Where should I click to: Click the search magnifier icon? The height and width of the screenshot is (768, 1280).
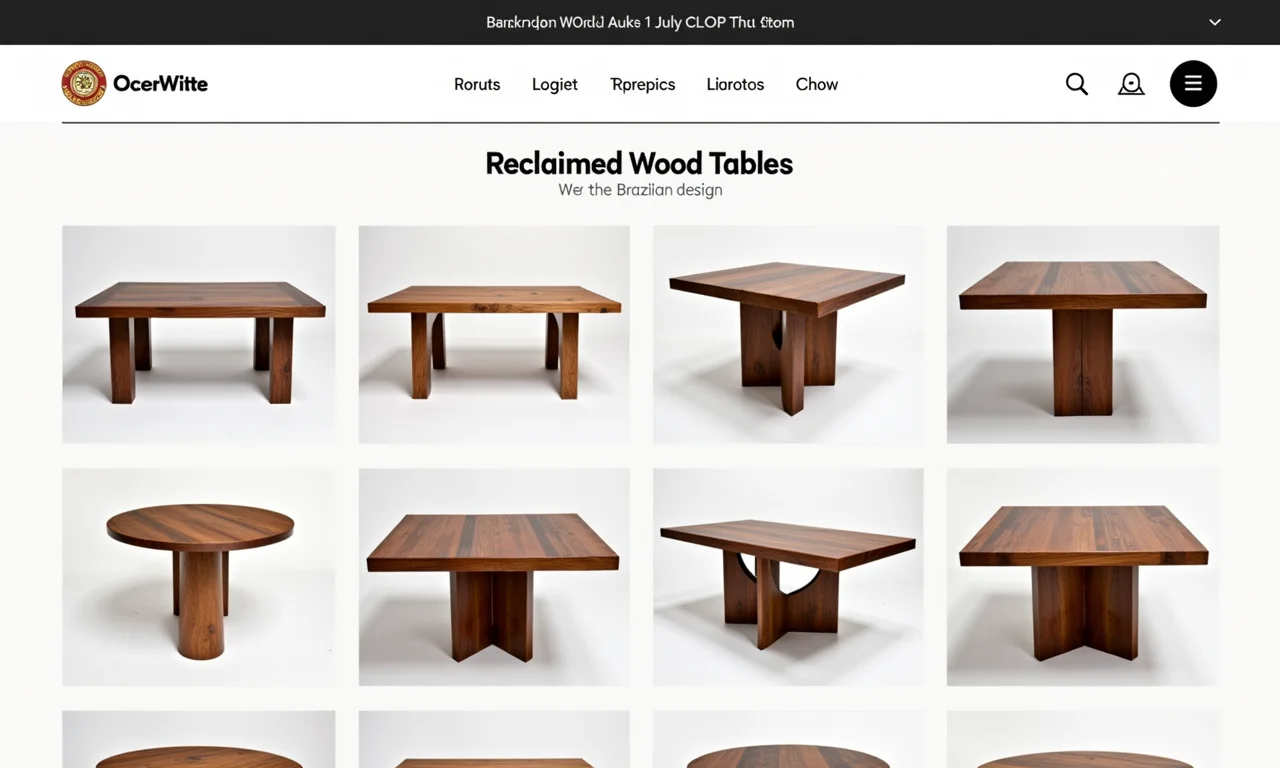tap(1076, 84)
